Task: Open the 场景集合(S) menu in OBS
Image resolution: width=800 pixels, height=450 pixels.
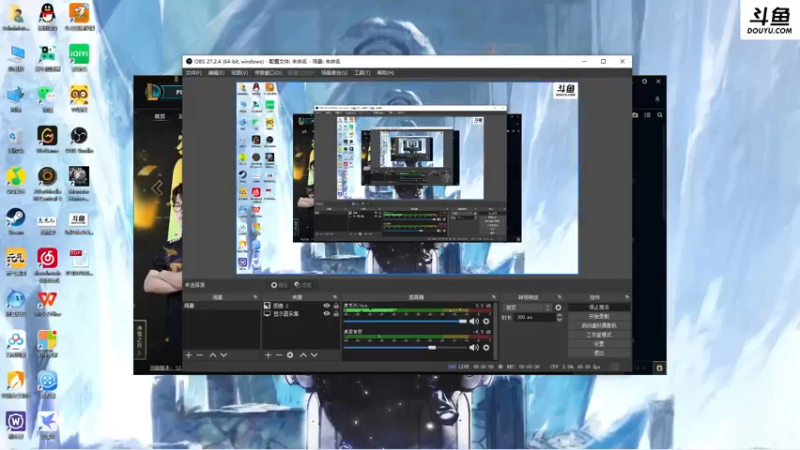Action: (x=334, y=73)
